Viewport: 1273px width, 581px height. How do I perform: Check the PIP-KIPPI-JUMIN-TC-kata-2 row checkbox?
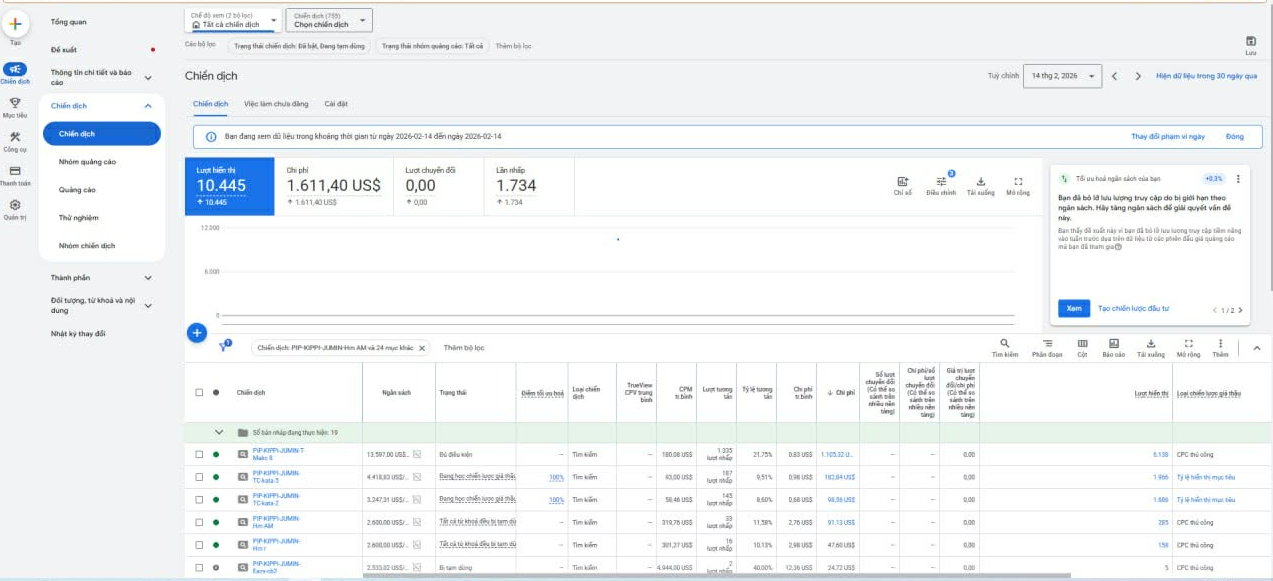click(x=199, y=499)
